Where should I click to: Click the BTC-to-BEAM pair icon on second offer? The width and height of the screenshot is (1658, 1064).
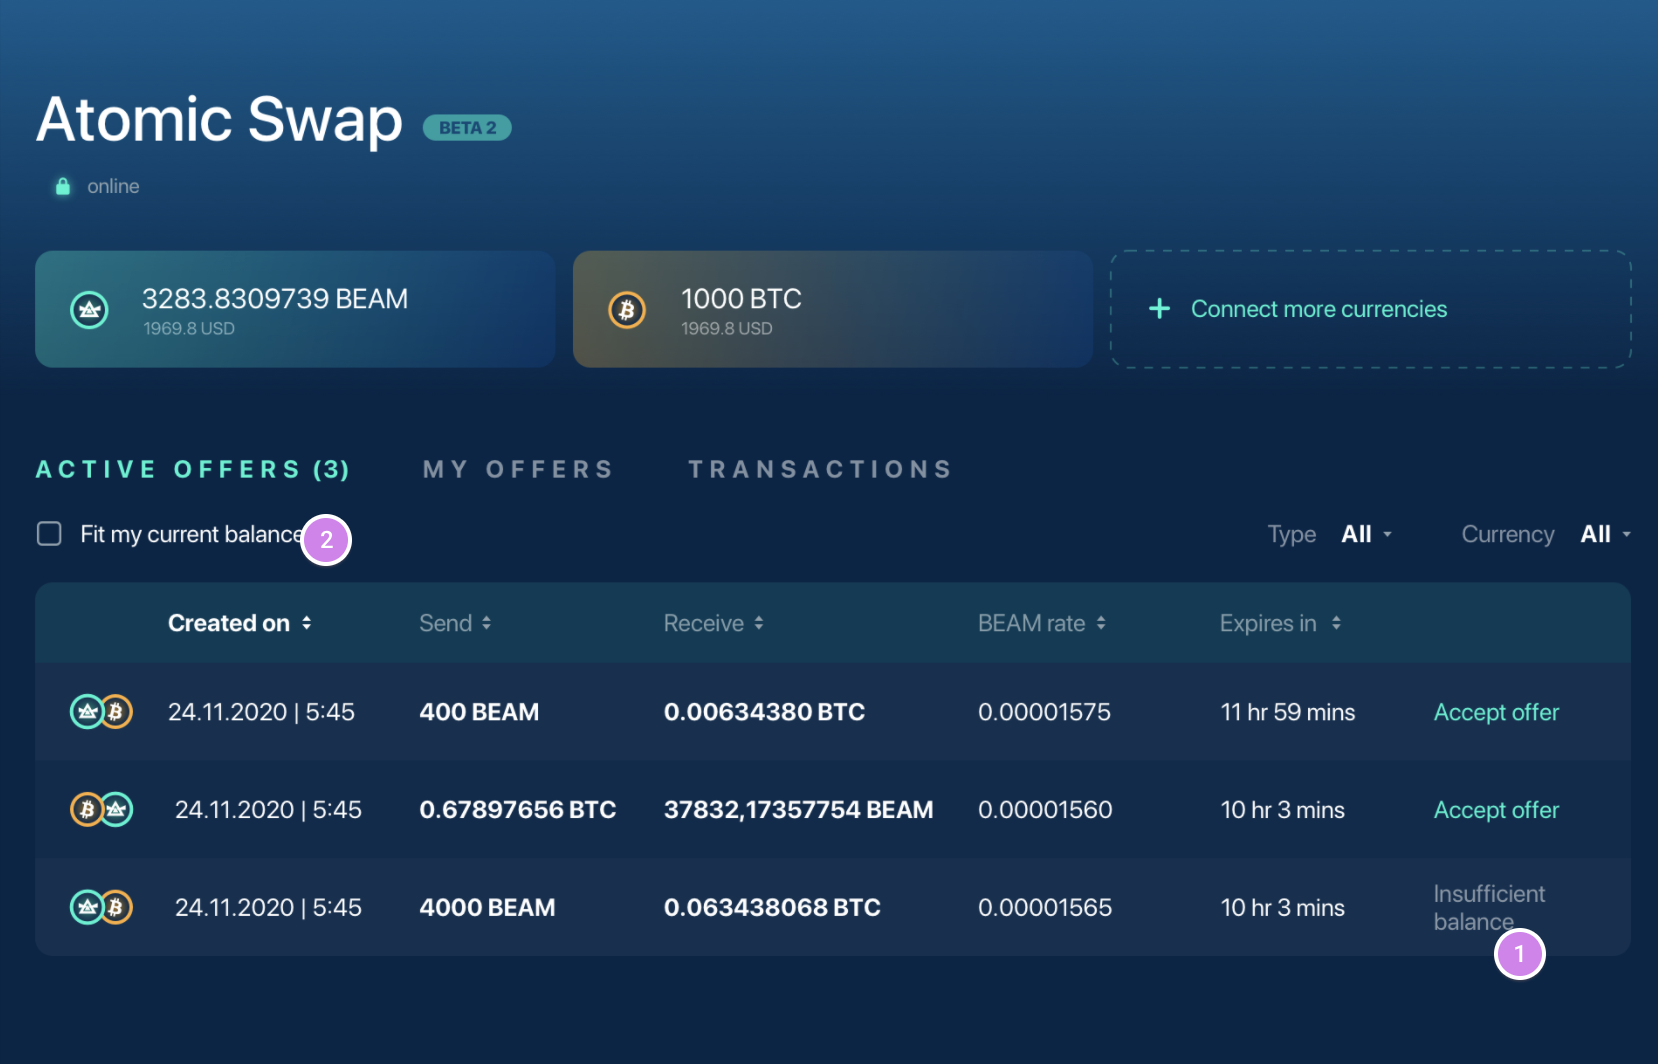101,809
